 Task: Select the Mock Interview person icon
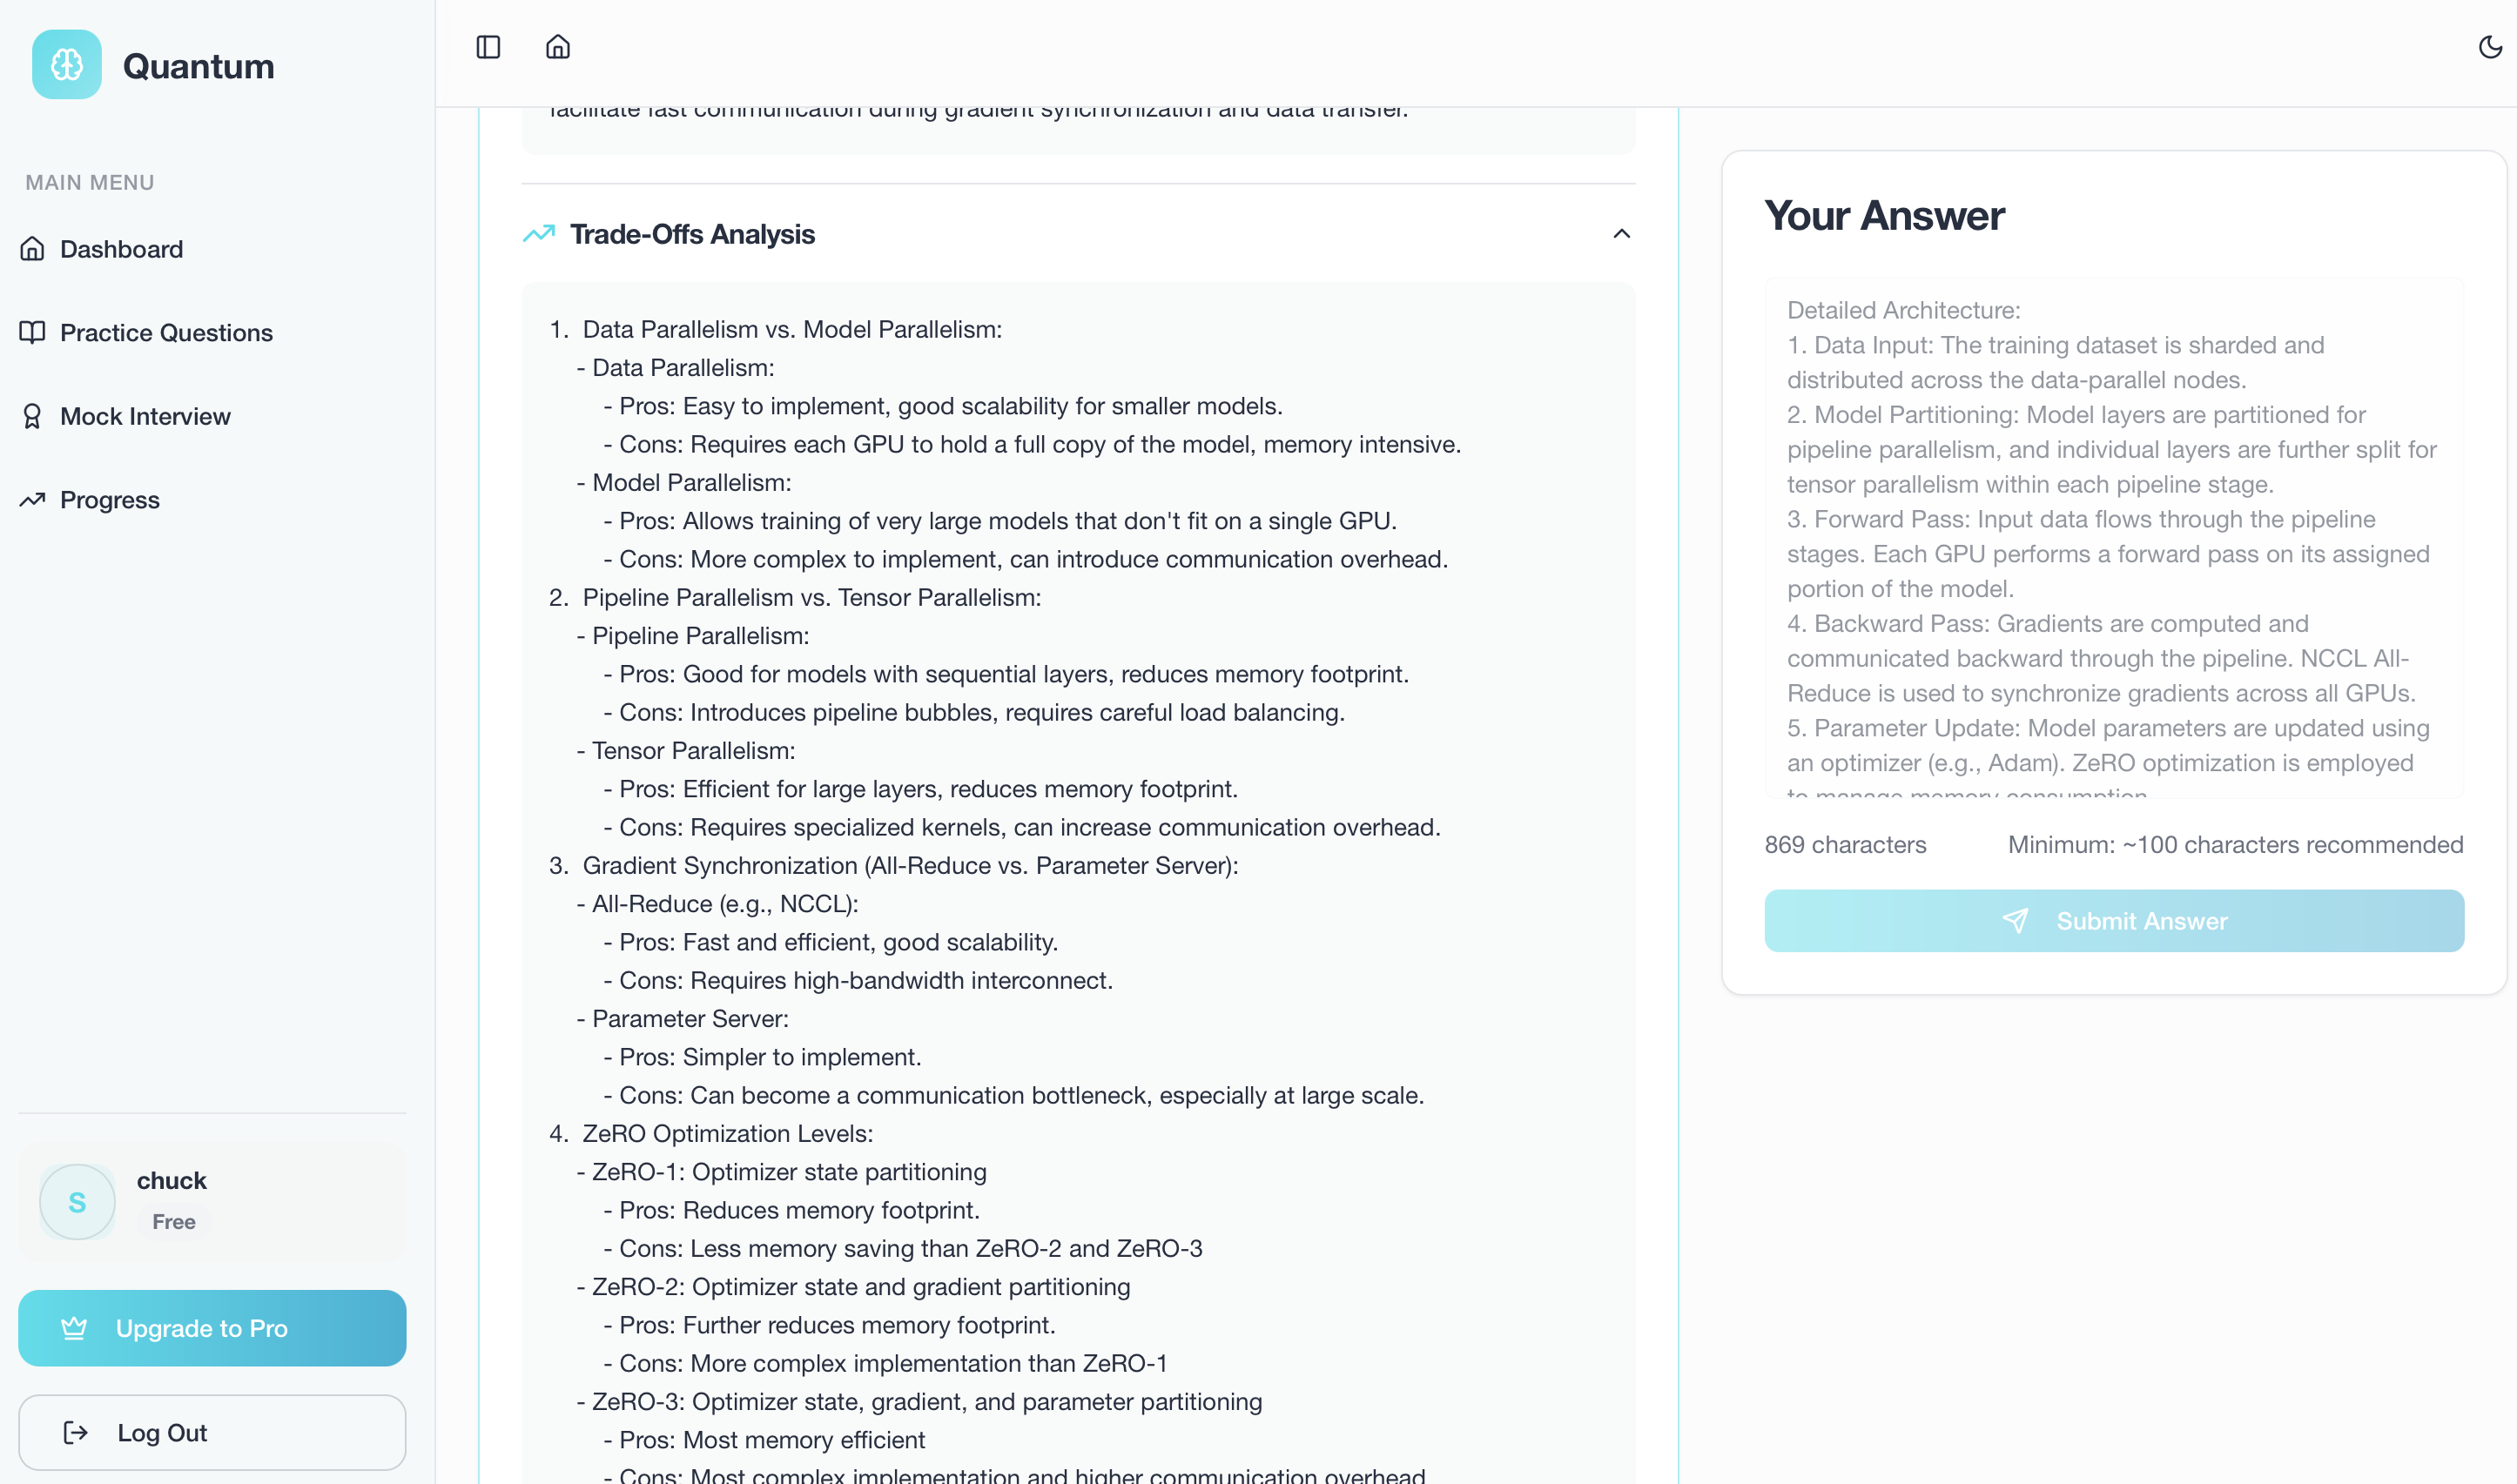click(33, 415)
